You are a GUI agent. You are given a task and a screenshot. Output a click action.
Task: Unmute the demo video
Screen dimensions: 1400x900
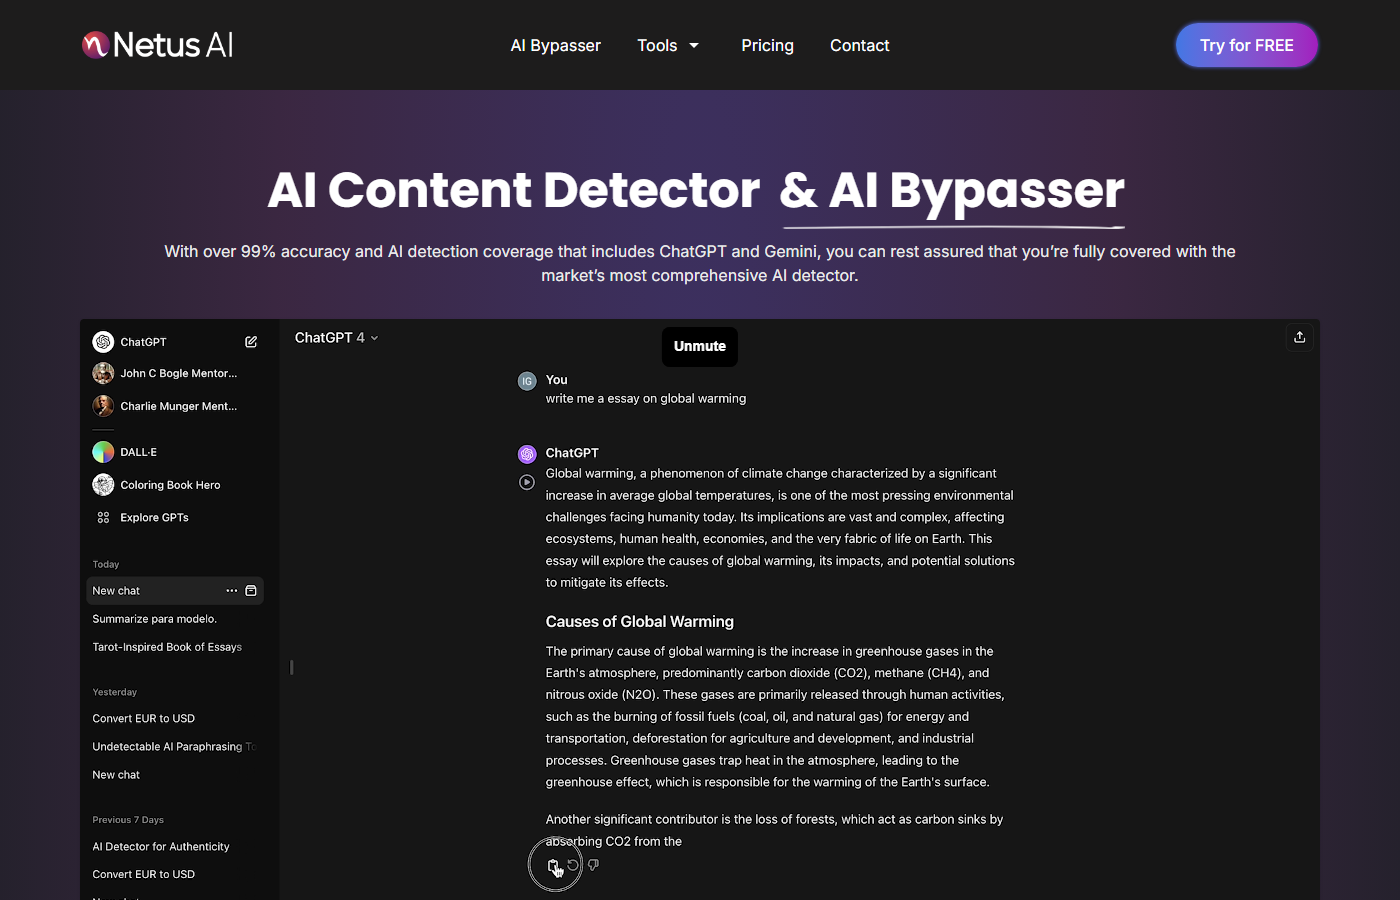click(699, 346)
